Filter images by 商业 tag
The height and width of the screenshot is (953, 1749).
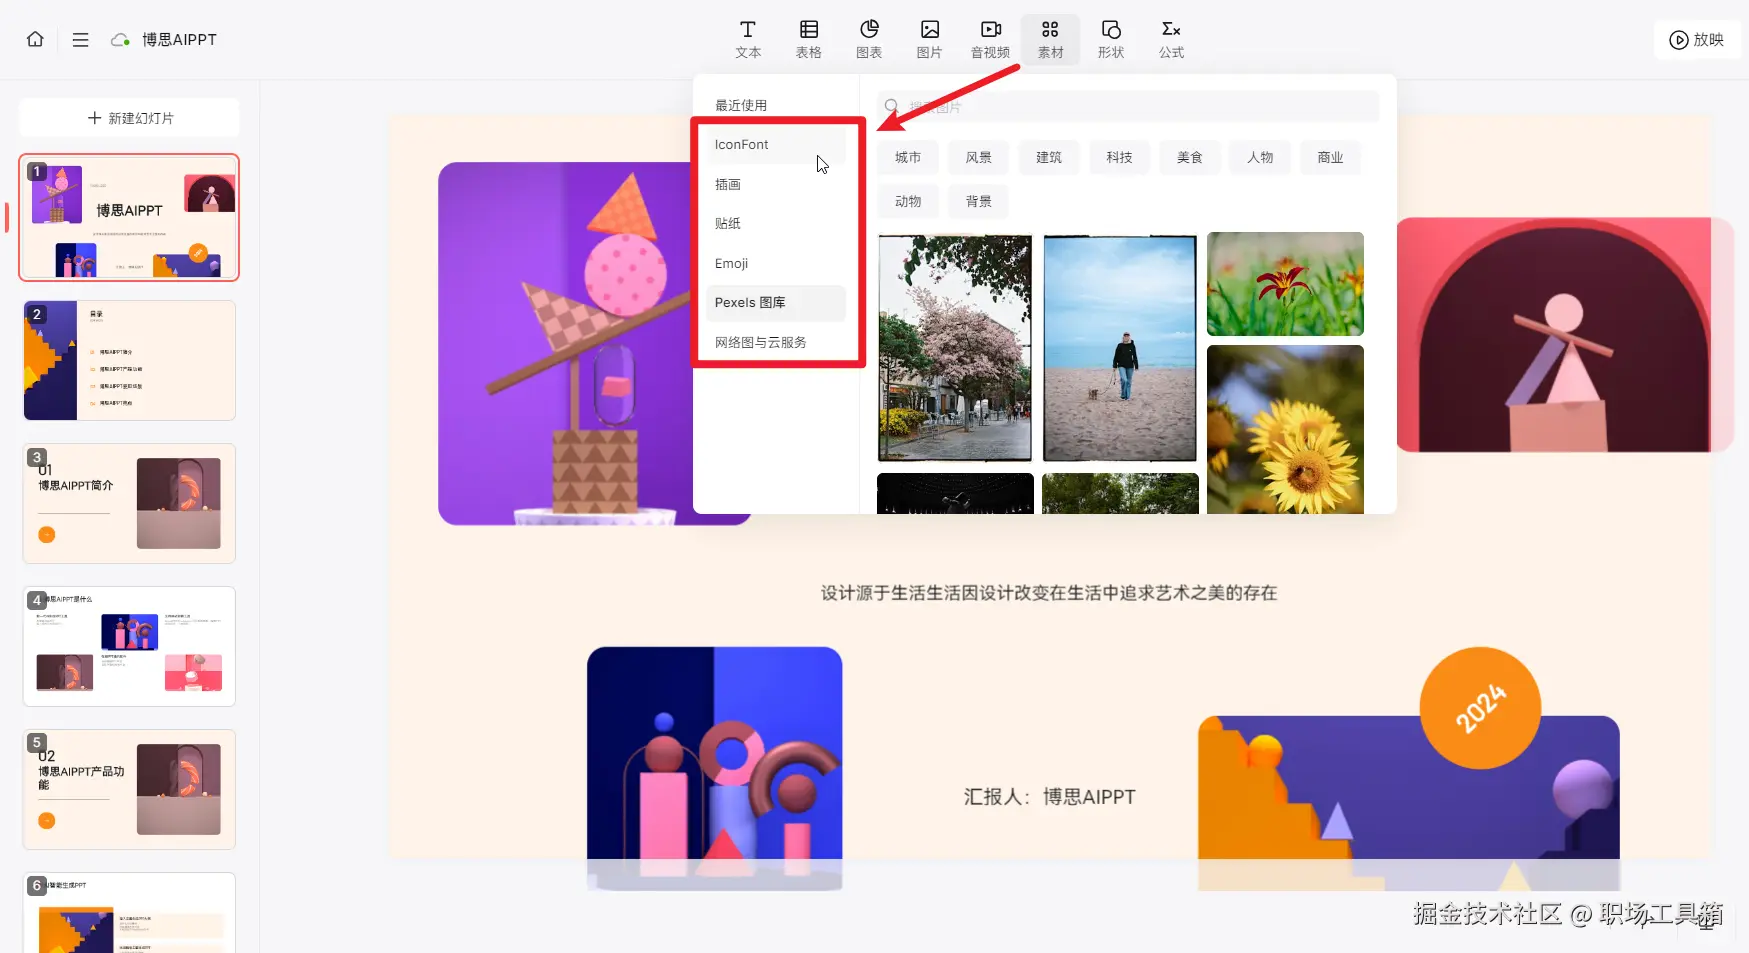[1330, 157]
